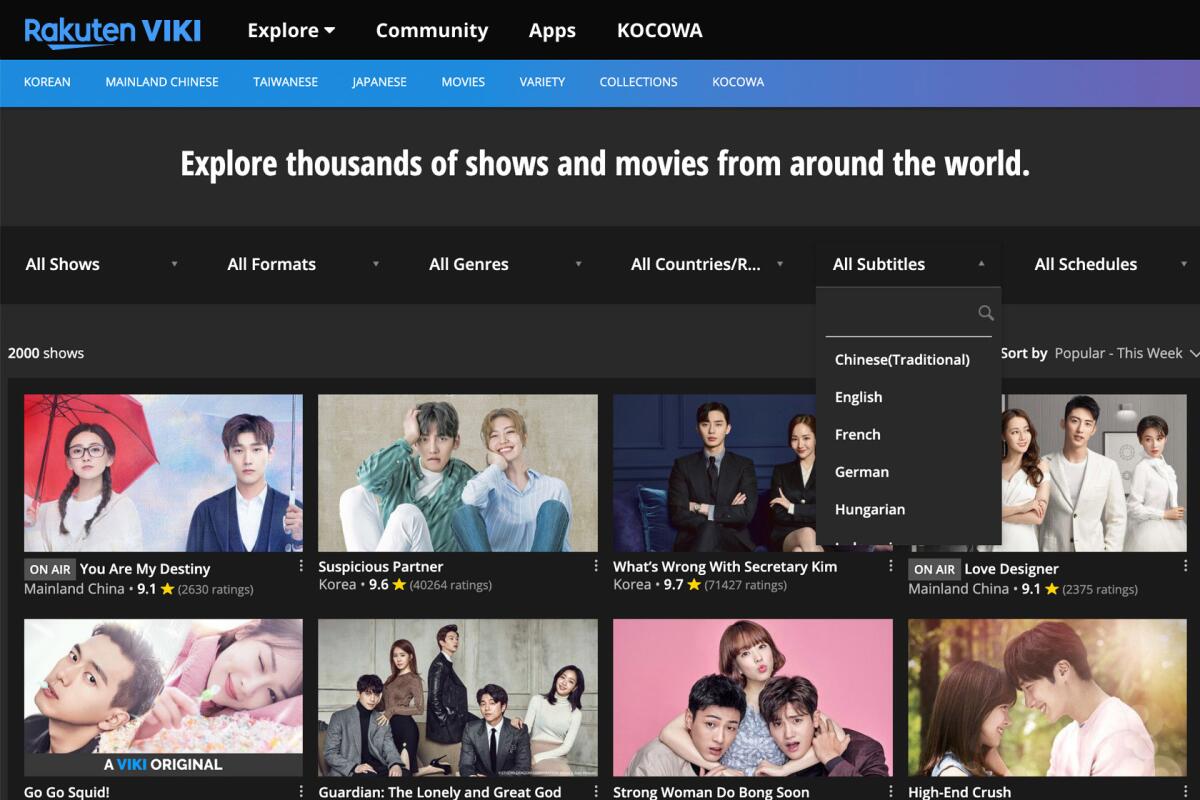This screenshot has height=800, width=1200.
Task: Open options menu for Guardian: The Lonely and Great God
Action: 596,791
